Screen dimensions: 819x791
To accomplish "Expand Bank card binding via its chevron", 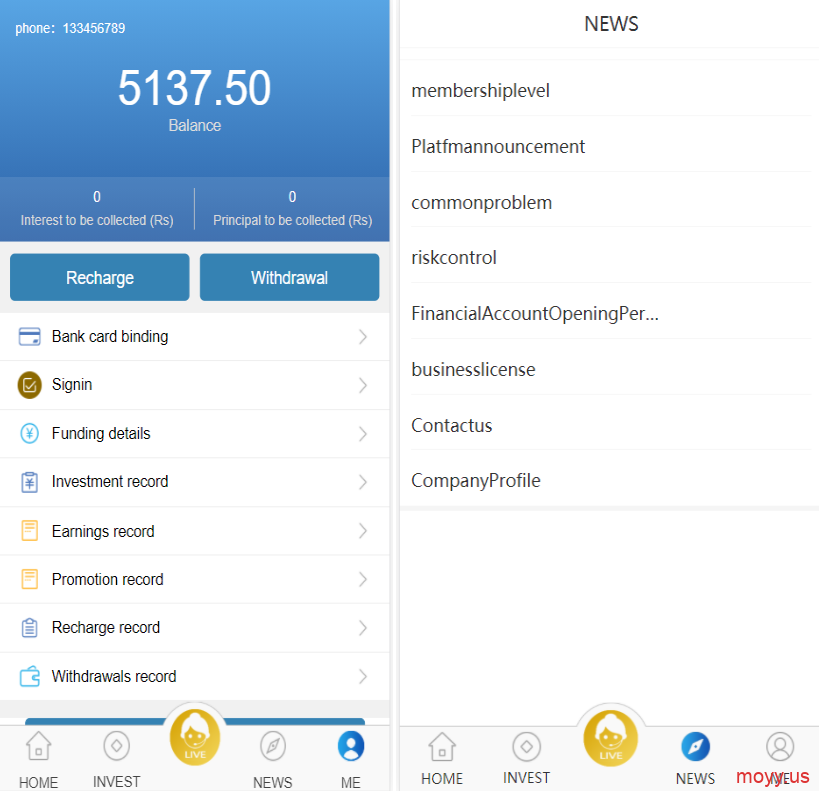I will click(363, 337).
